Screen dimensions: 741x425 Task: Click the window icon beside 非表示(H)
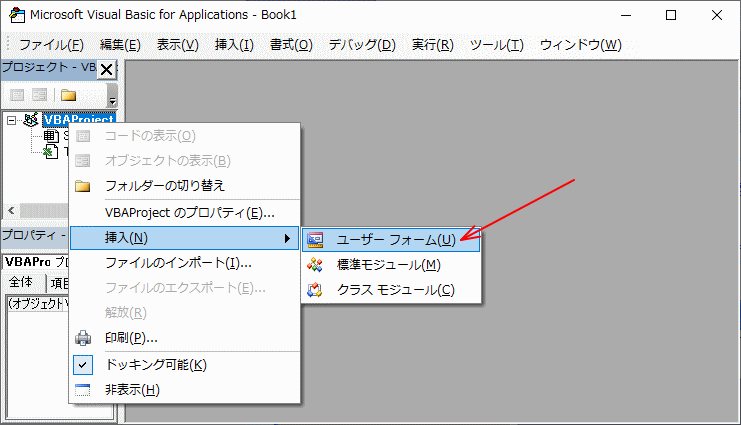click(x=83, y=390)
